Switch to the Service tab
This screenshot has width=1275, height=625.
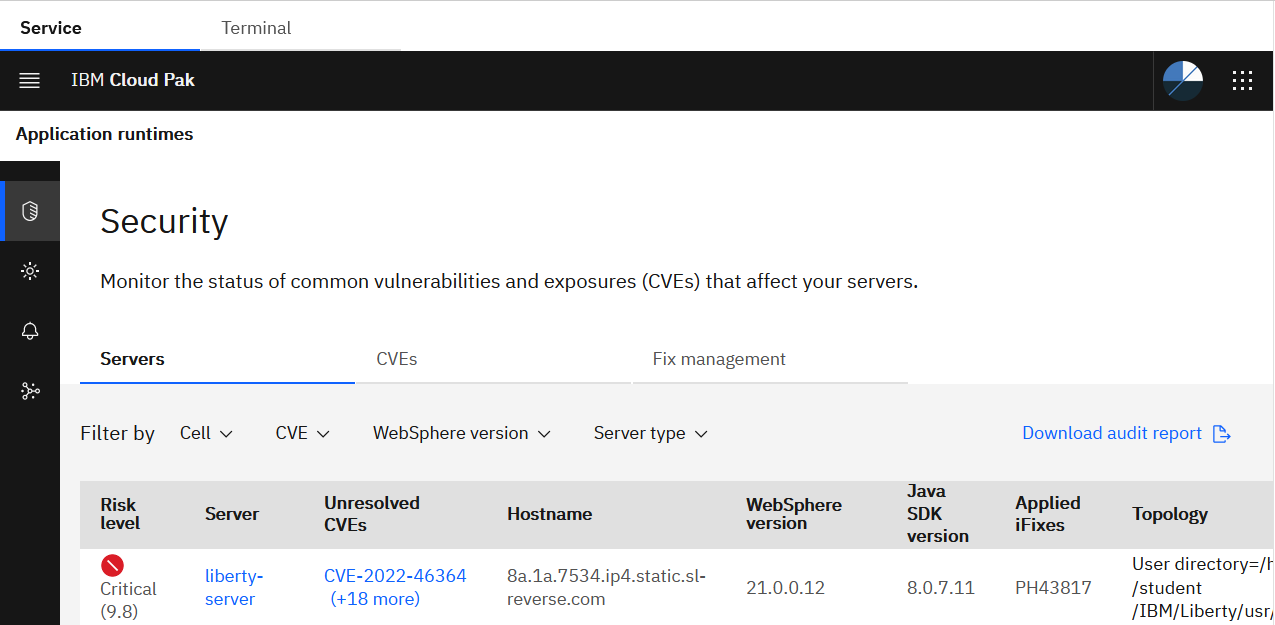tap(100, 27)
